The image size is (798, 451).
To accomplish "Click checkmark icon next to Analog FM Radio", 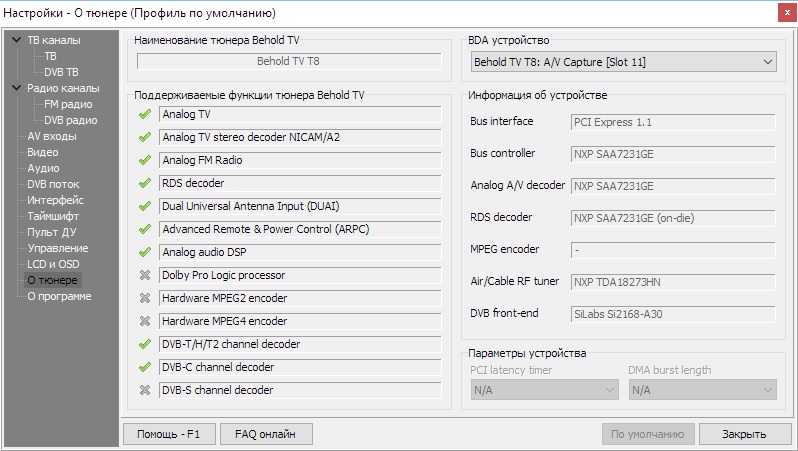I will click(145, 160).
